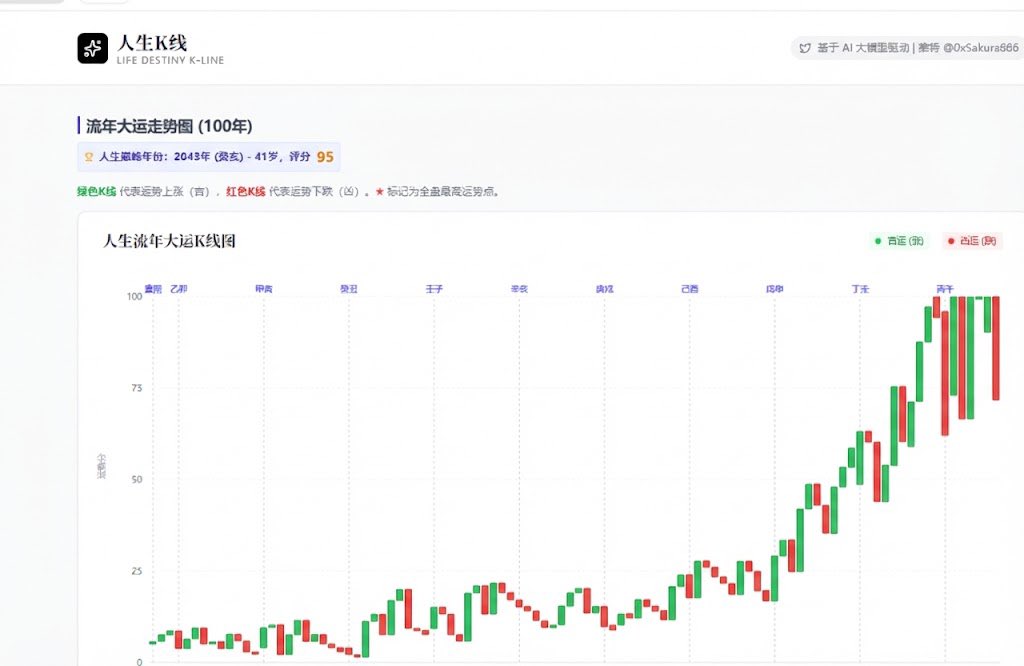Click the y-axis value 75
1024x666 pixels.
[136, 388]
